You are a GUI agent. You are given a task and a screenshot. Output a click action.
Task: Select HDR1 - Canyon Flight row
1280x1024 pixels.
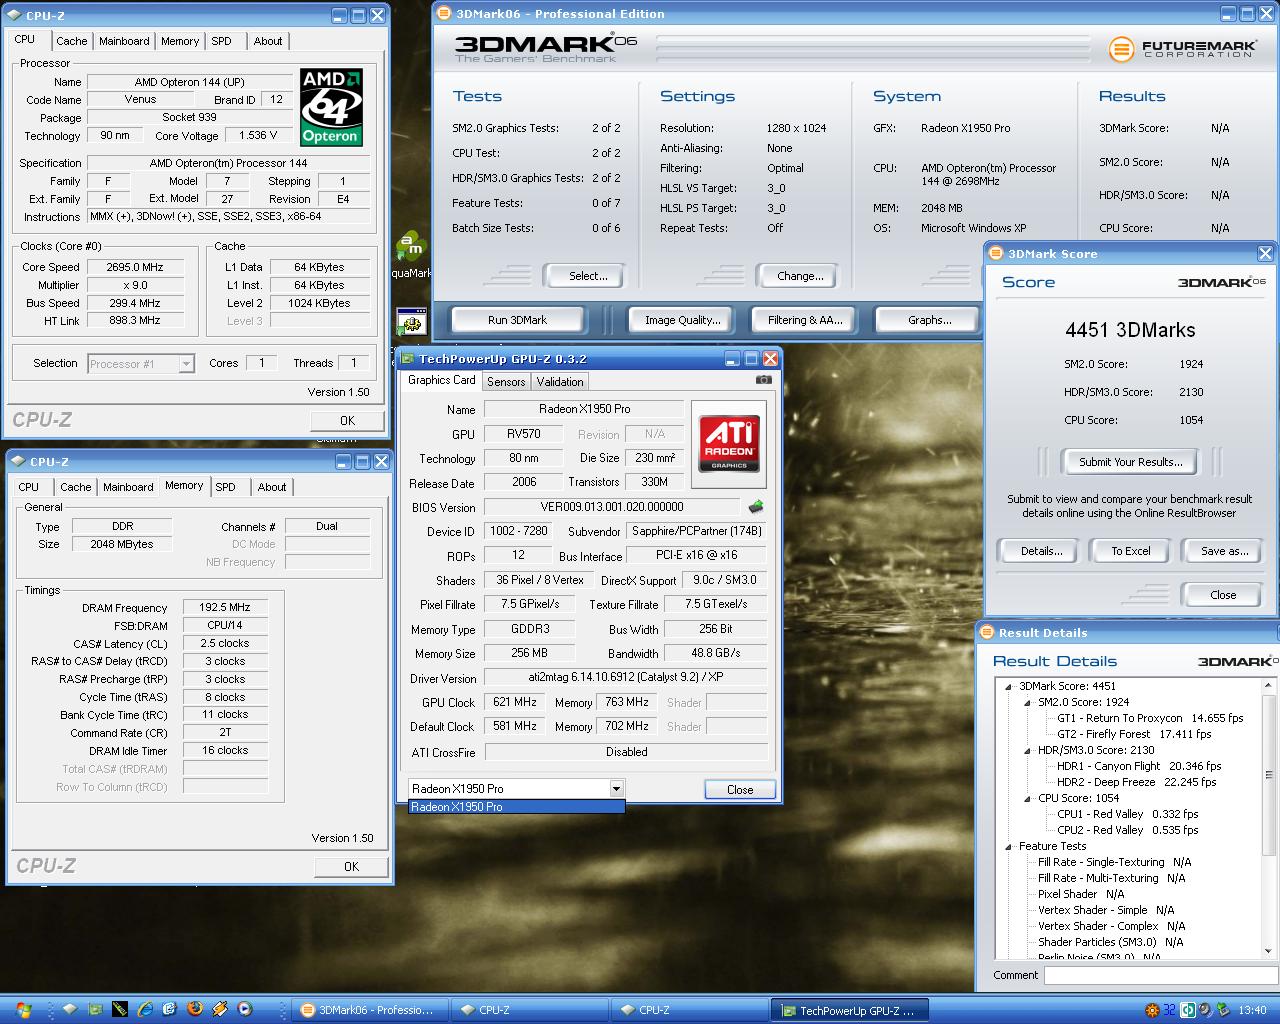pos(1139,766)
